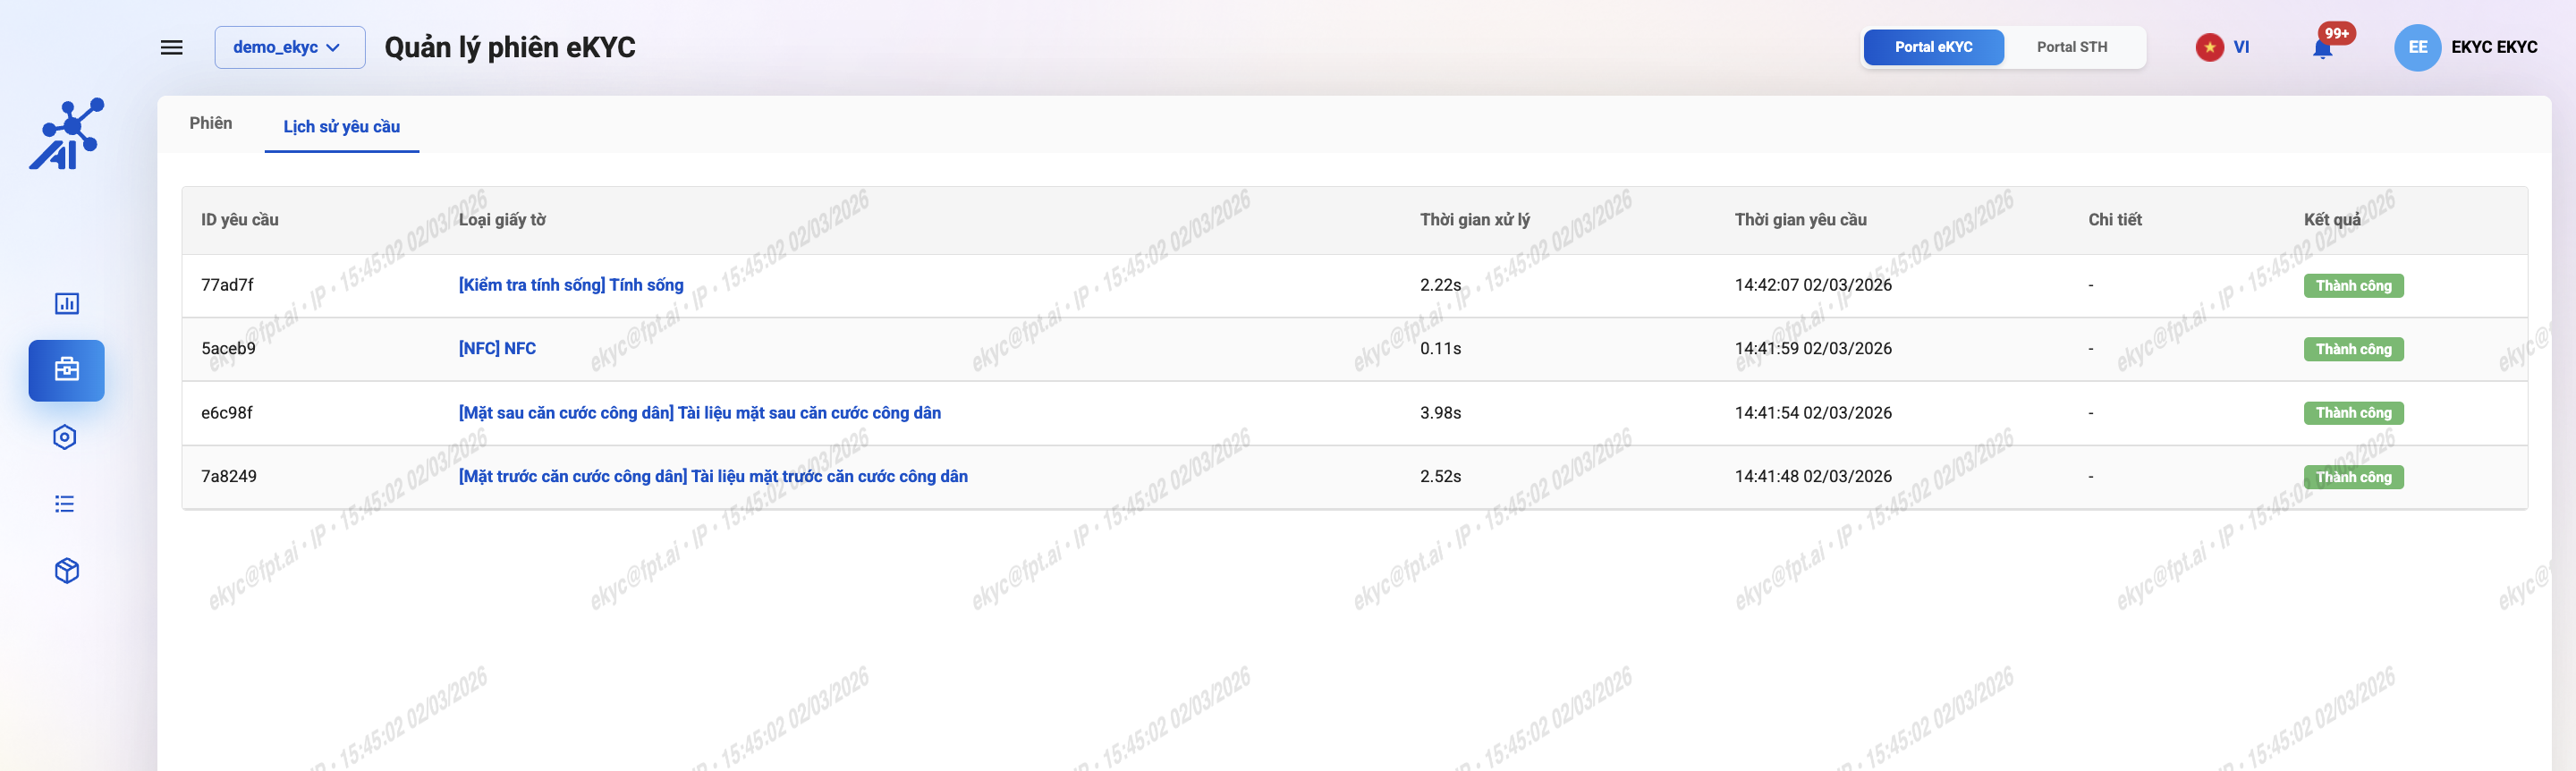Switch to Portal STH
The height and width of the screenshot is (771, 2576).
pos(2072,47)
